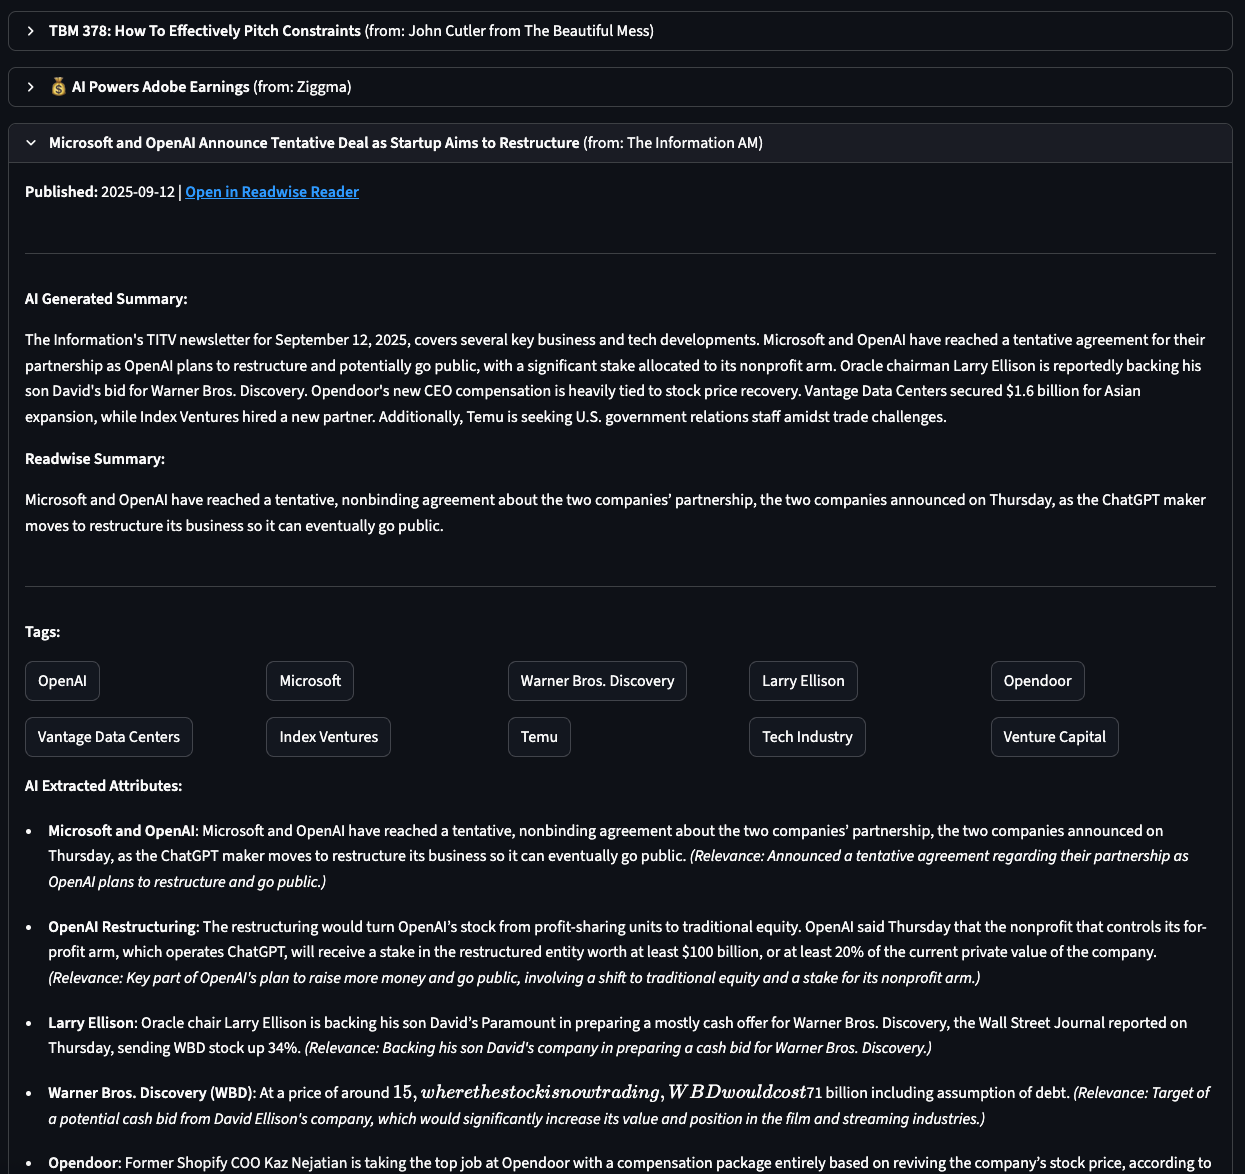
Task: Collapse the Microsoft and OpenAI article section
Action: 620,143
